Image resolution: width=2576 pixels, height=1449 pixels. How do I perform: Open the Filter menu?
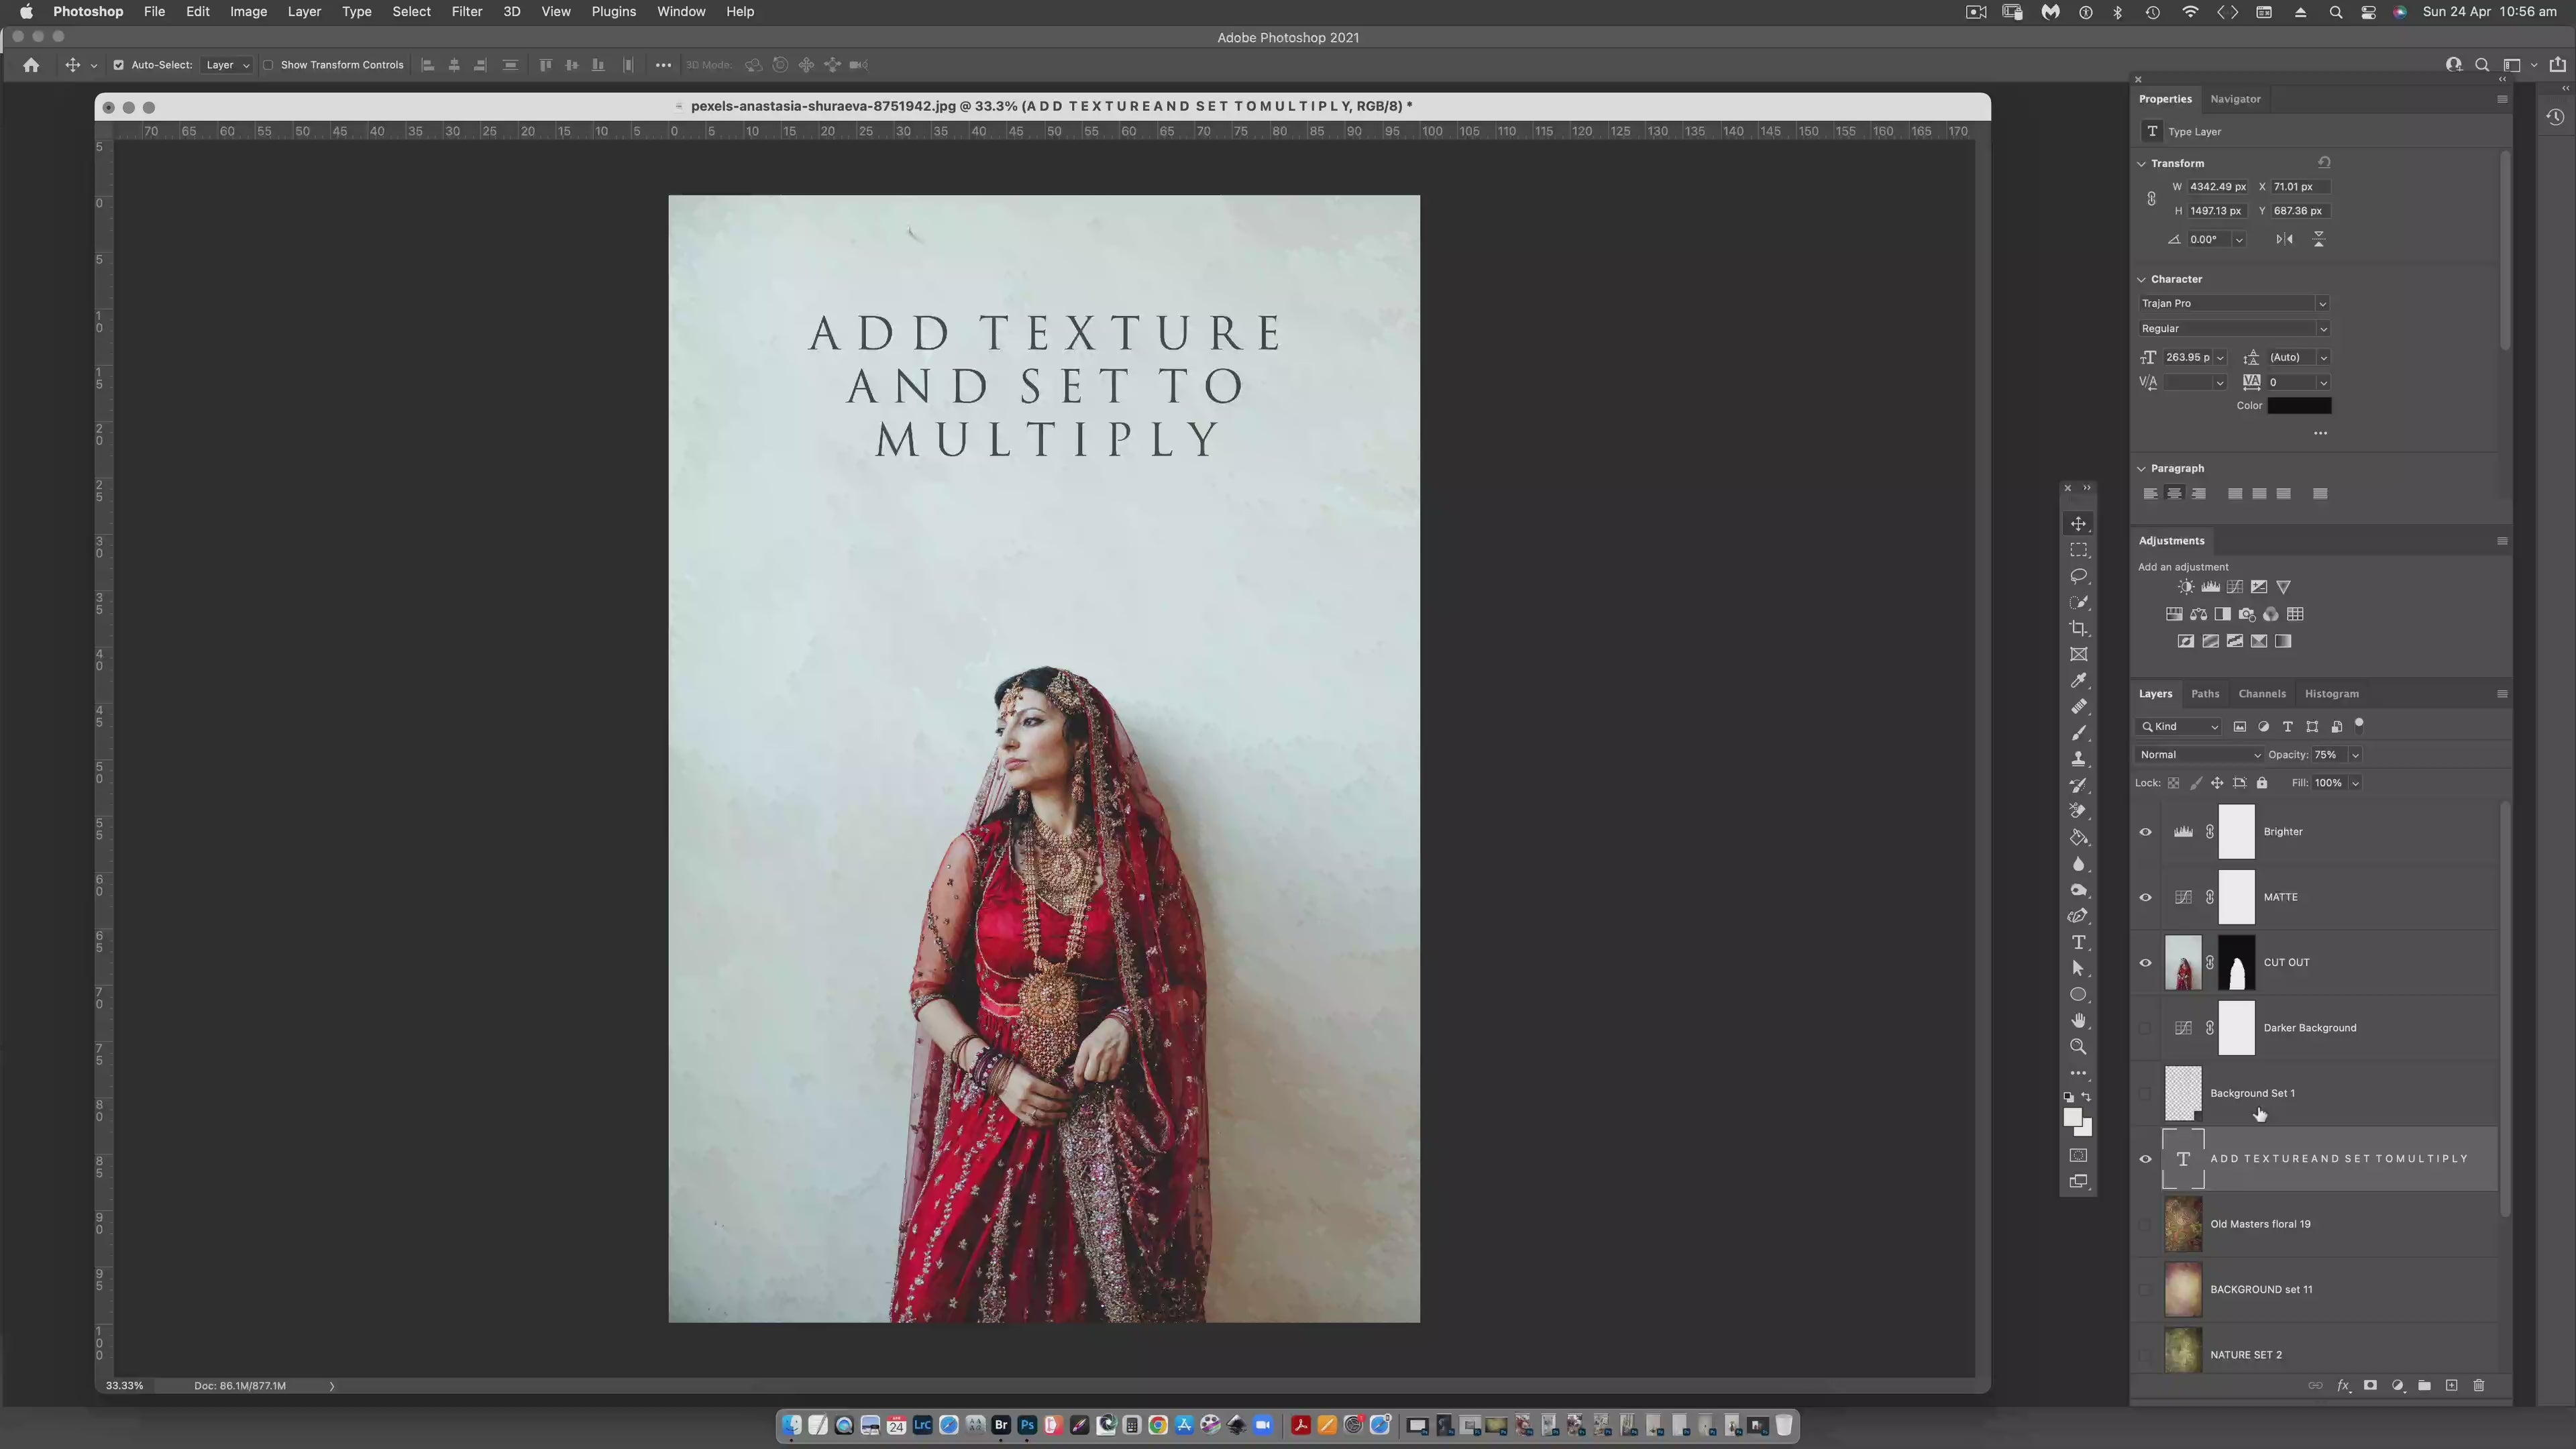(x=466, y=12)
